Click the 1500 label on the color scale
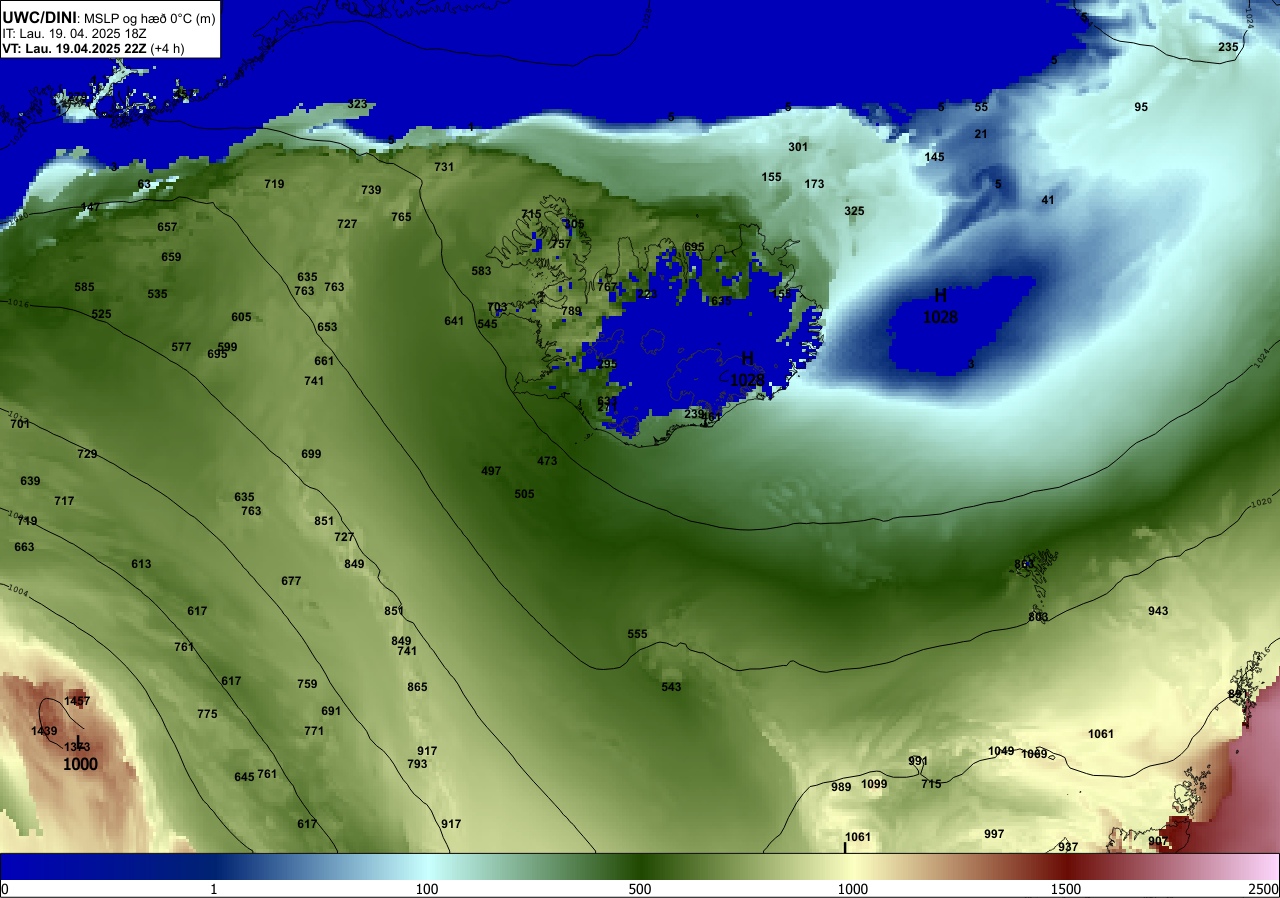The width and height of the screenshot is (1280, 898). click(x=1066, y=889)
